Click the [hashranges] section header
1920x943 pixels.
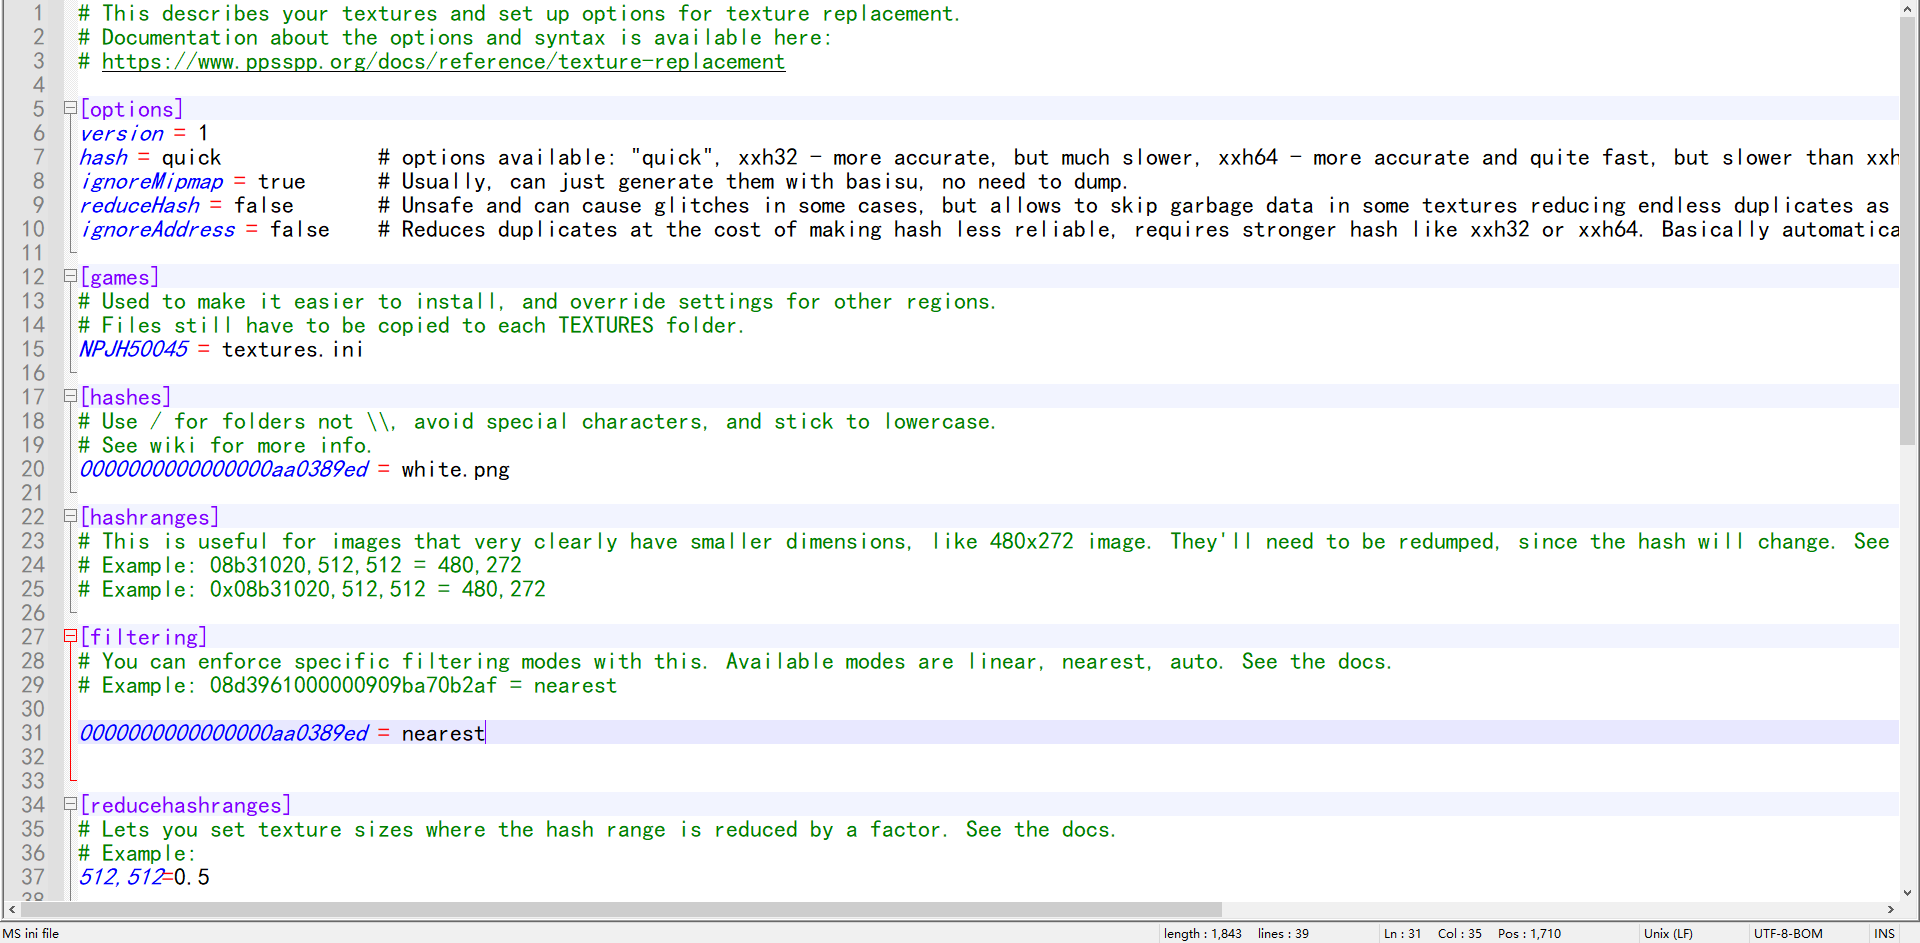pos(149,517)
